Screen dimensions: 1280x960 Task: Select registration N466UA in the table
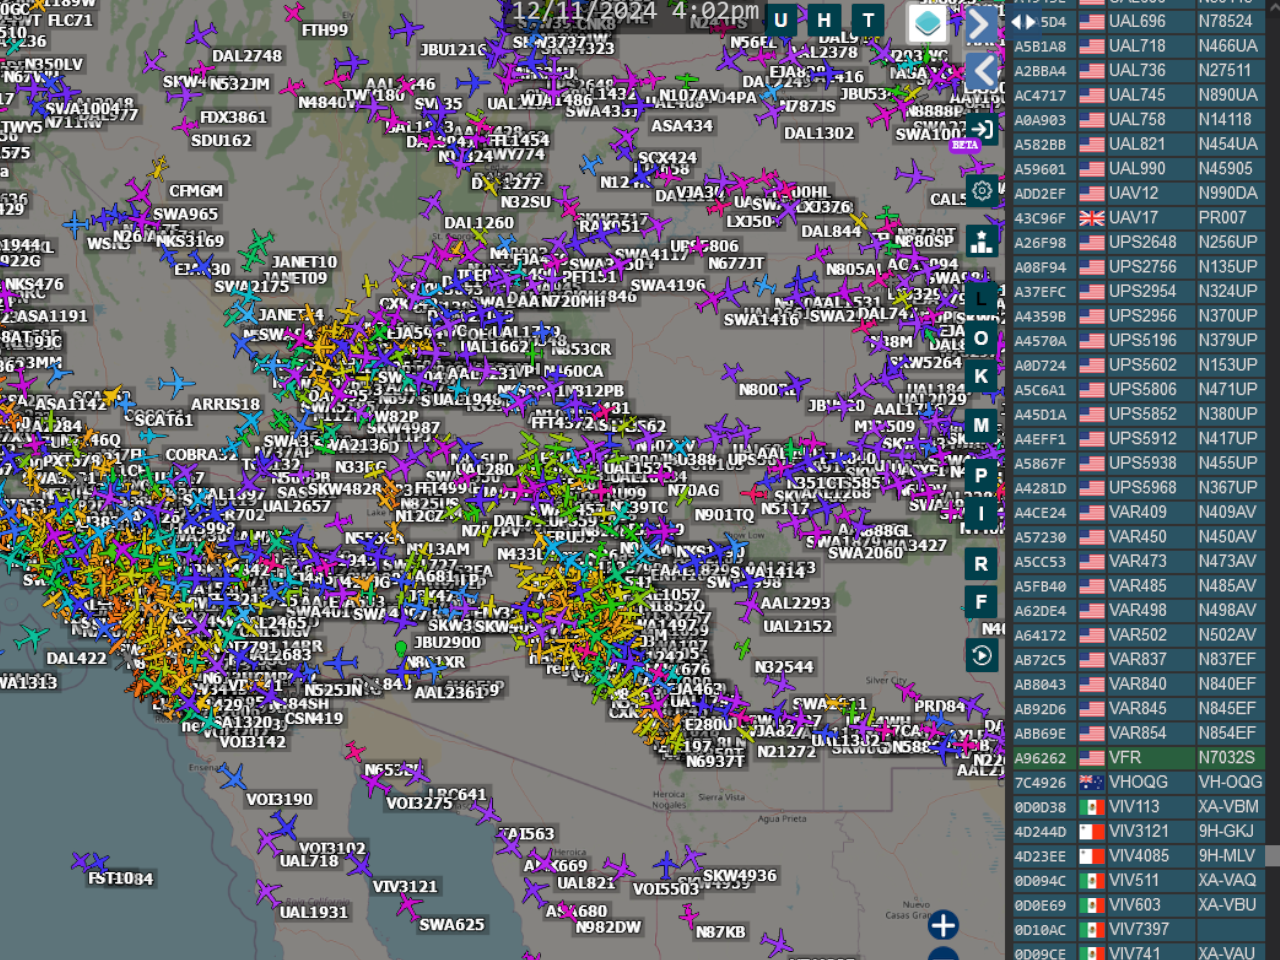[1227, 46]
